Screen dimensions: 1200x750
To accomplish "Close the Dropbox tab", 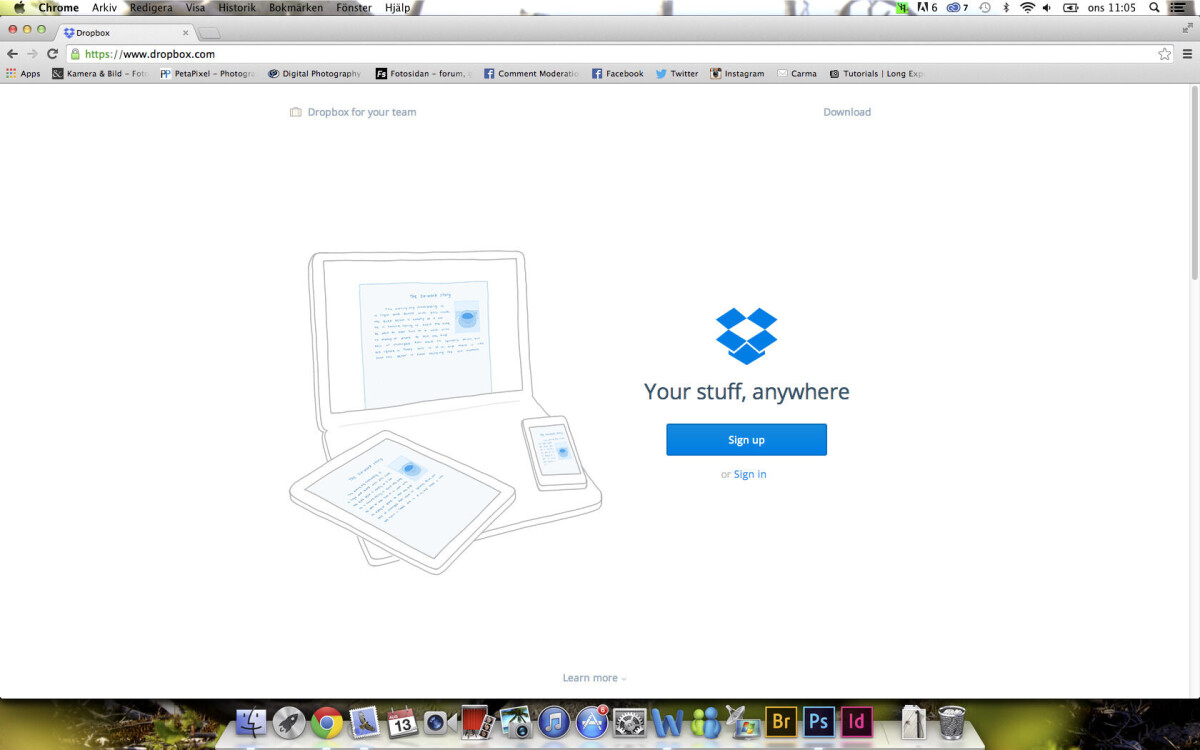I will point(185,33).
